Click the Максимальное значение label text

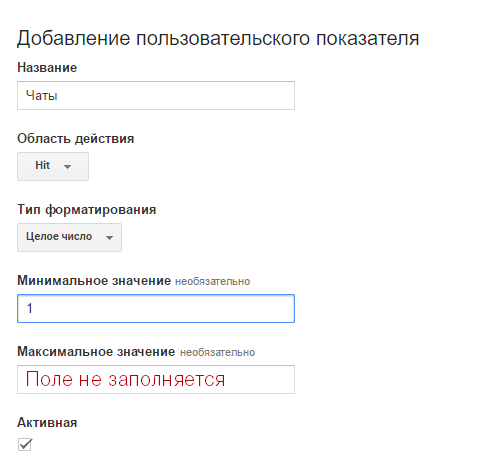tap(96, 352)
